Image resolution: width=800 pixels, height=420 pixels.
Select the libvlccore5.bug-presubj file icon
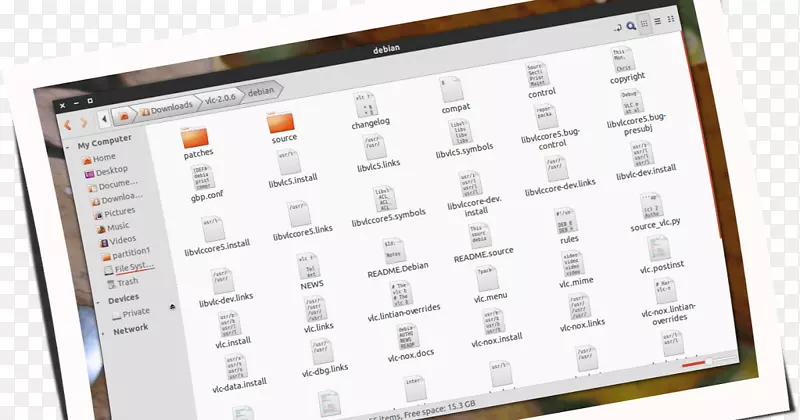pos(631,102)
